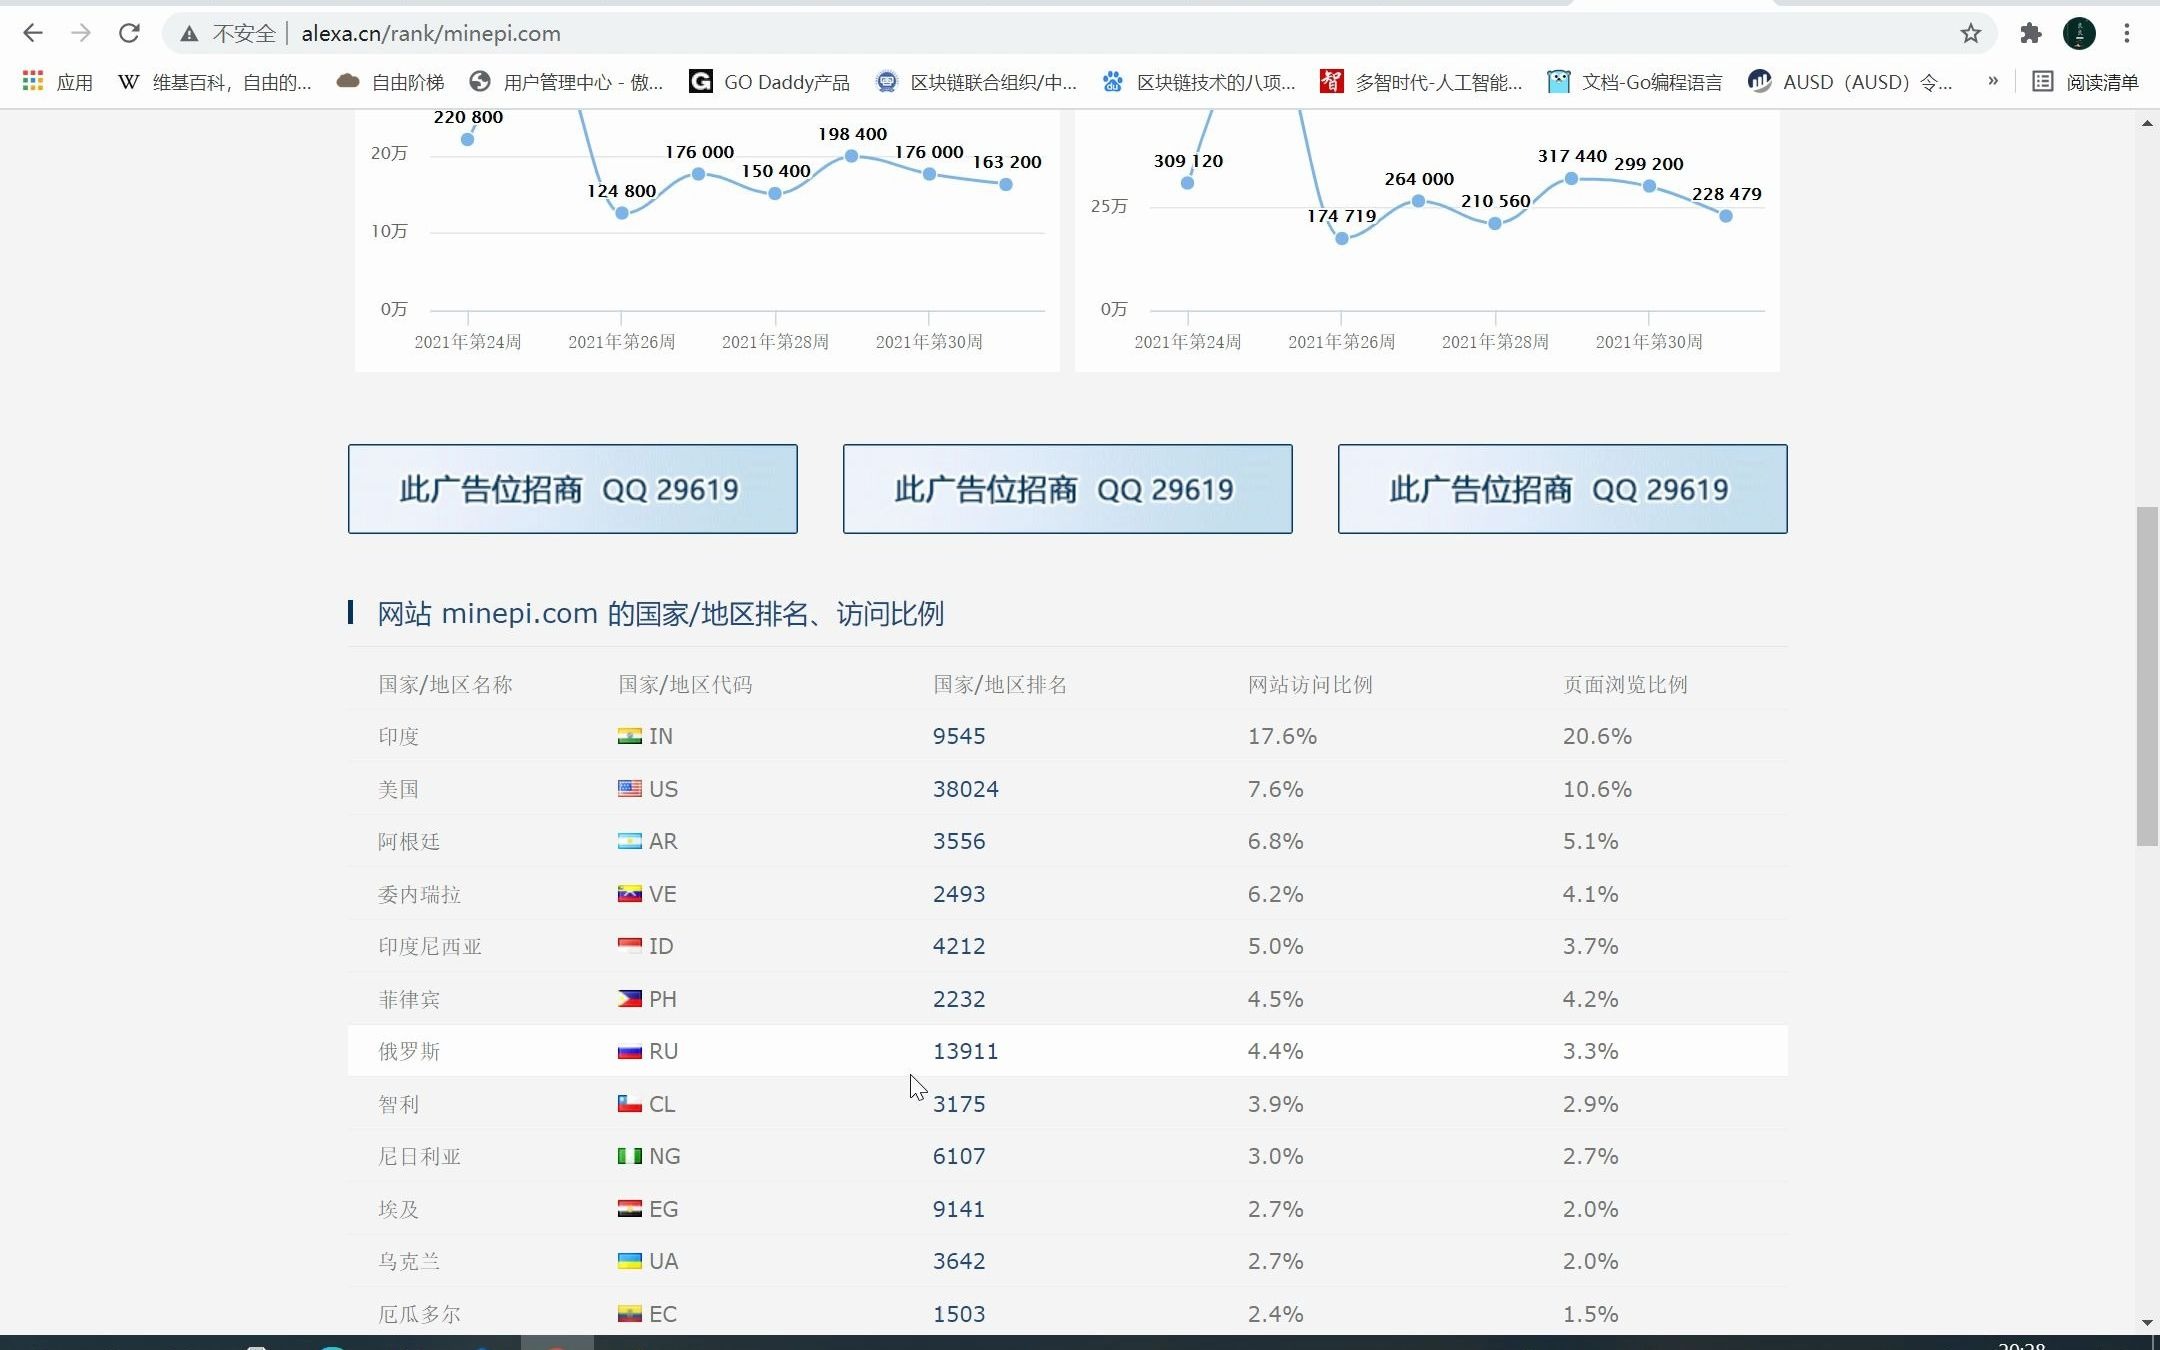Image resolution: width=2160 pixels, height=1350 pixels.
Task: Open the 阅读清单 reading list
Action: [2085, 82]
